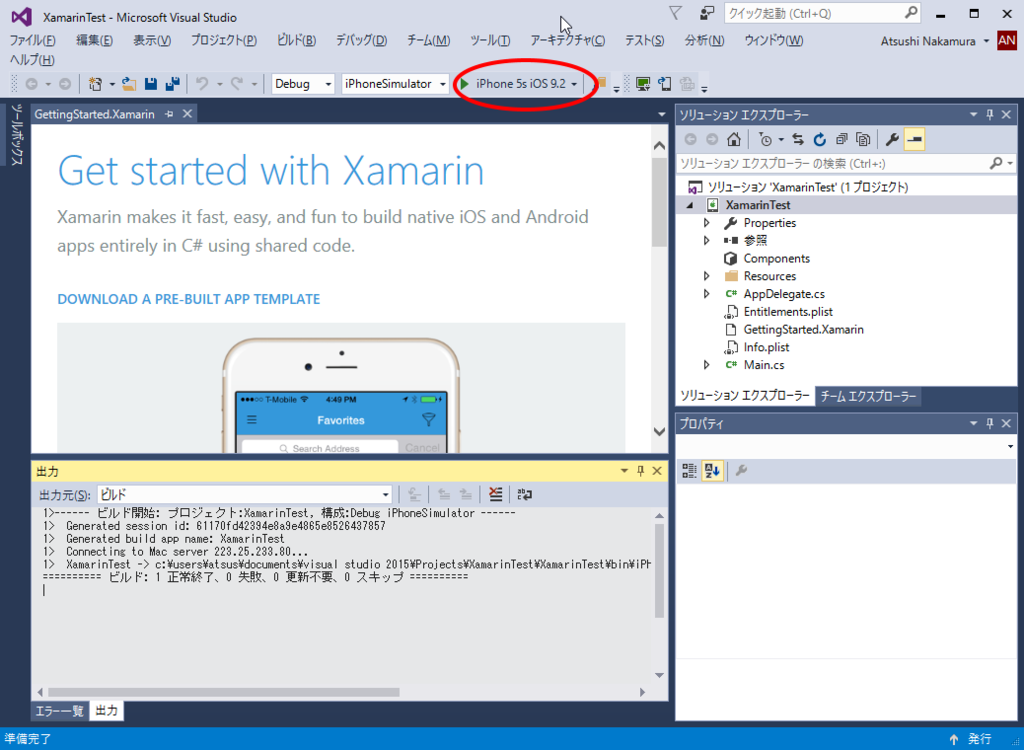1024x750 pixels.
Task: Click the Pending Changes Filter clock icon
Action: (x=765, y=139)
